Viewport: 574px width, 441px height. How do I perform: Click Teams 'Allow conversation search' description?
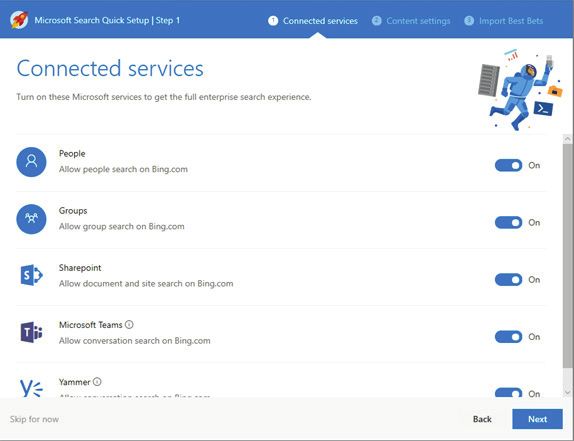coord(135,341)
